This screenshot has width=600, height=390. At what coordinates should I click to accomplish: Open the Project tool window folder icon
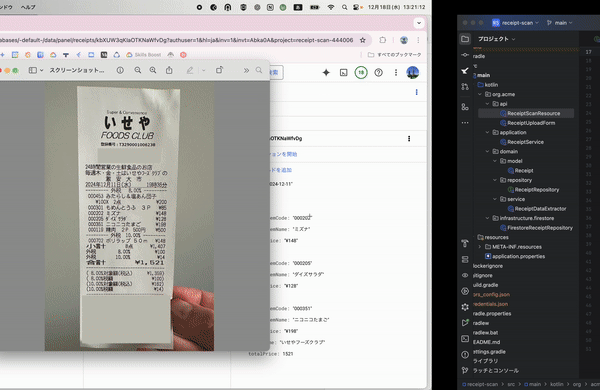[x=465, y=39]
